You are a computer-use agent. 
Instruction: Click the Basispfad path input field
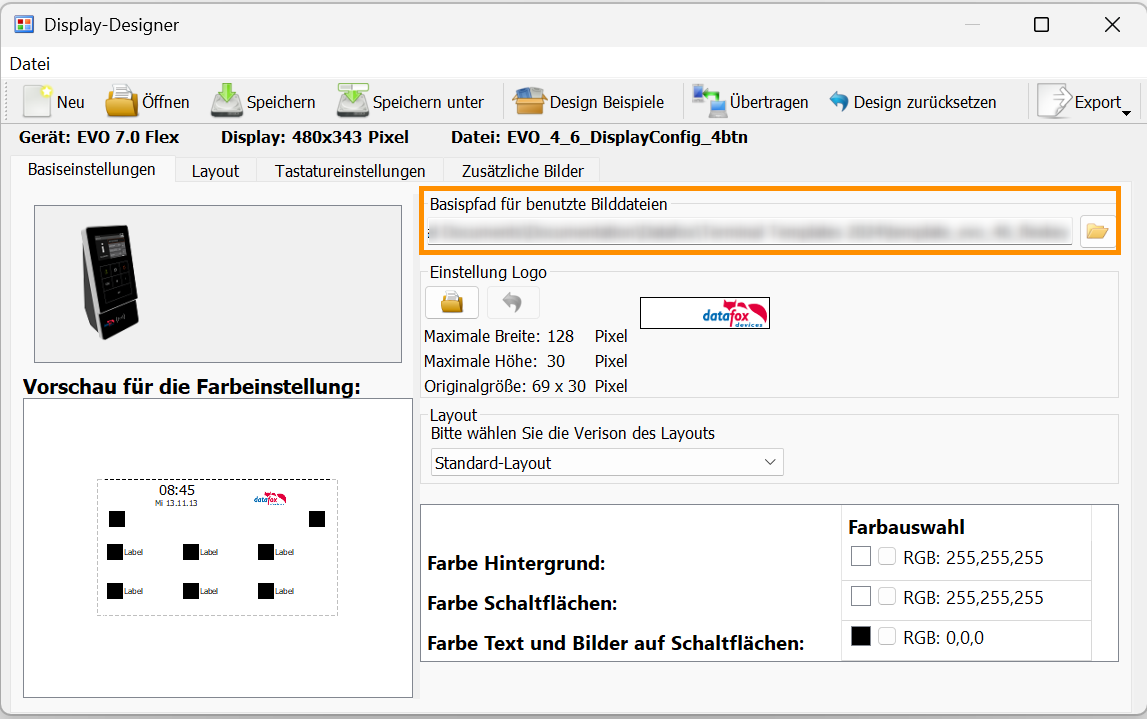(750, 232)
